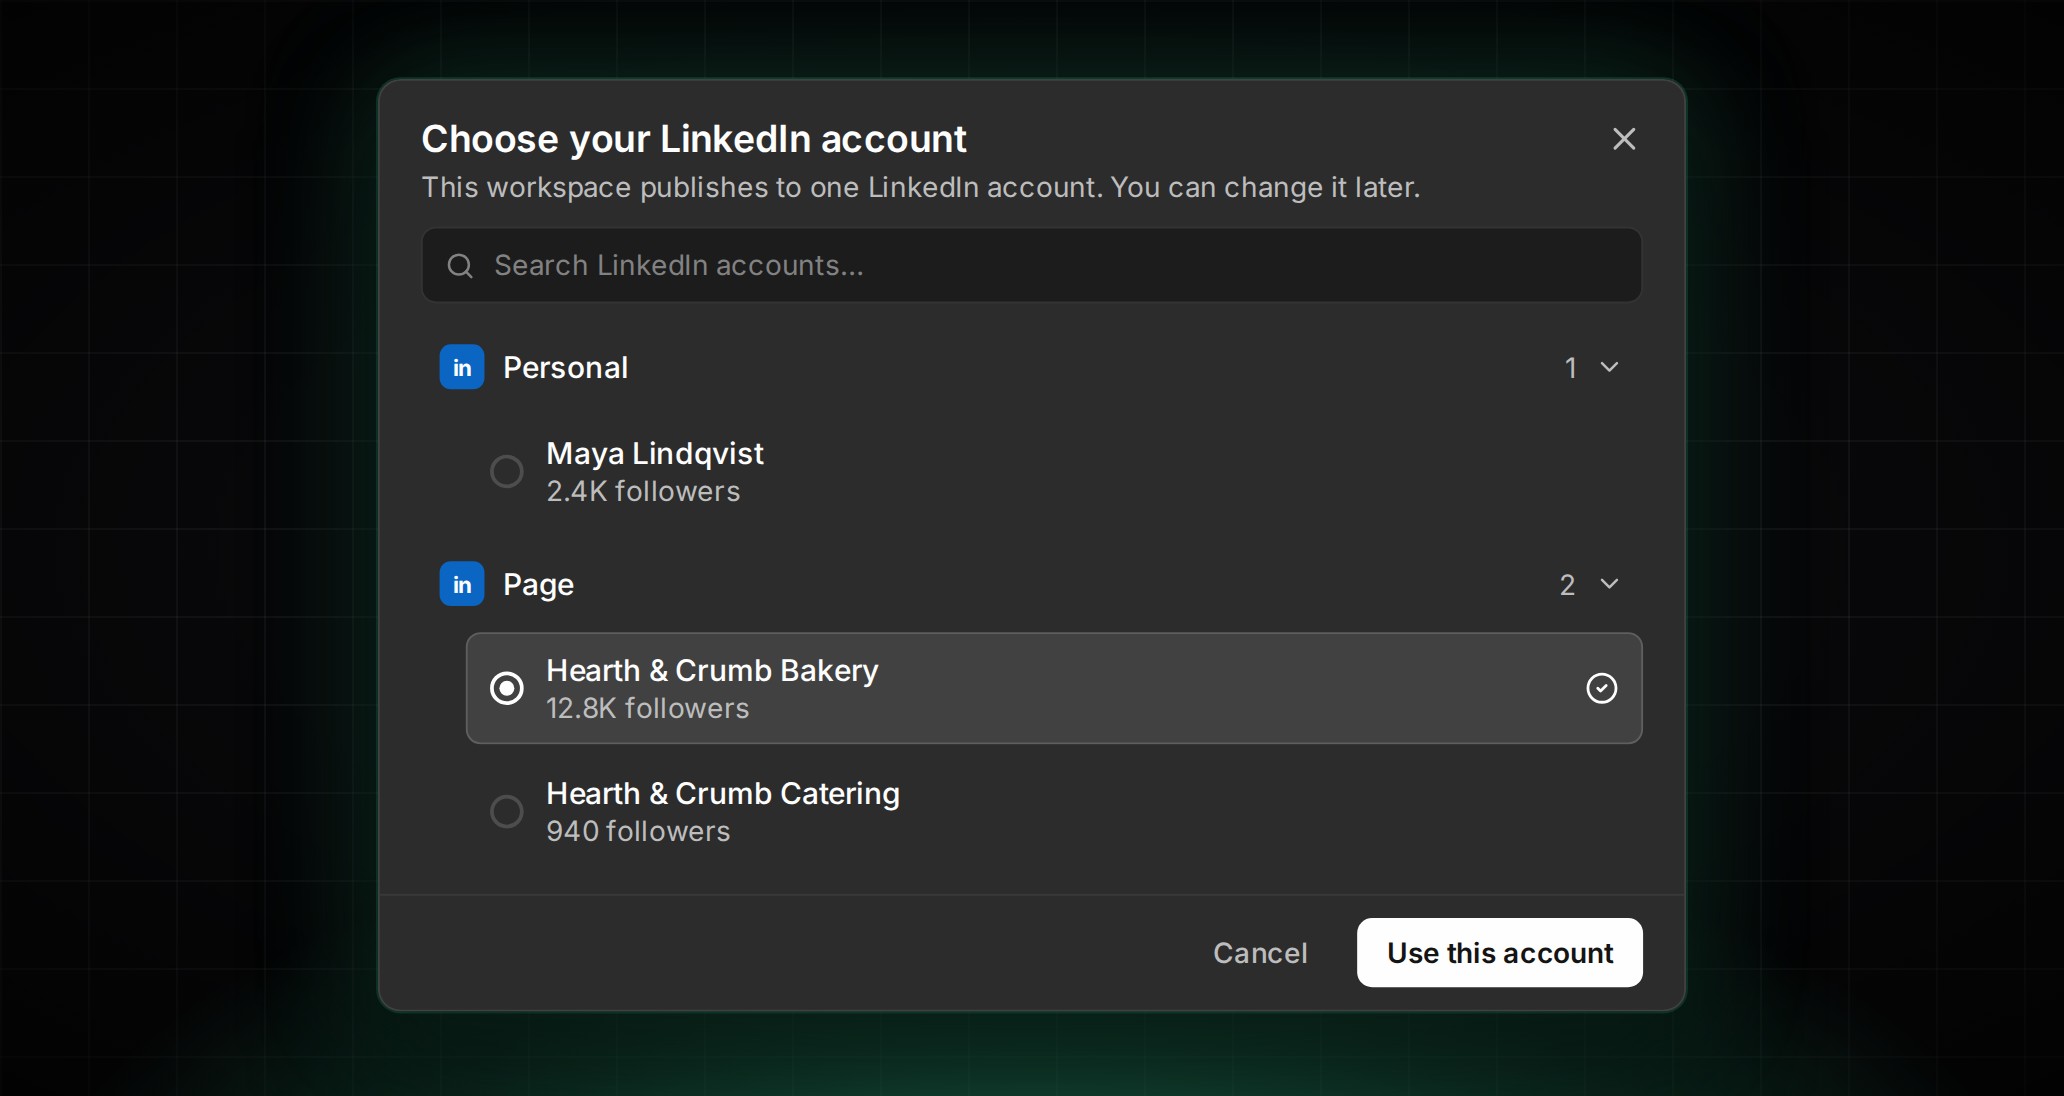Select the Hearth & Crumb Bakery radio button
Image resolution: width=2064 pixels, height=1096 pixels.
[x=507, y=688]
